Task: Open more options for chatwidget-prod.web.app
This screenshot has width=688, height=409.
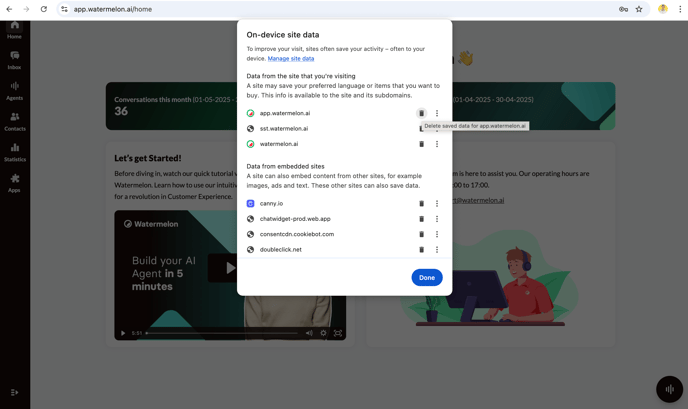Action: tap(437, 219)
